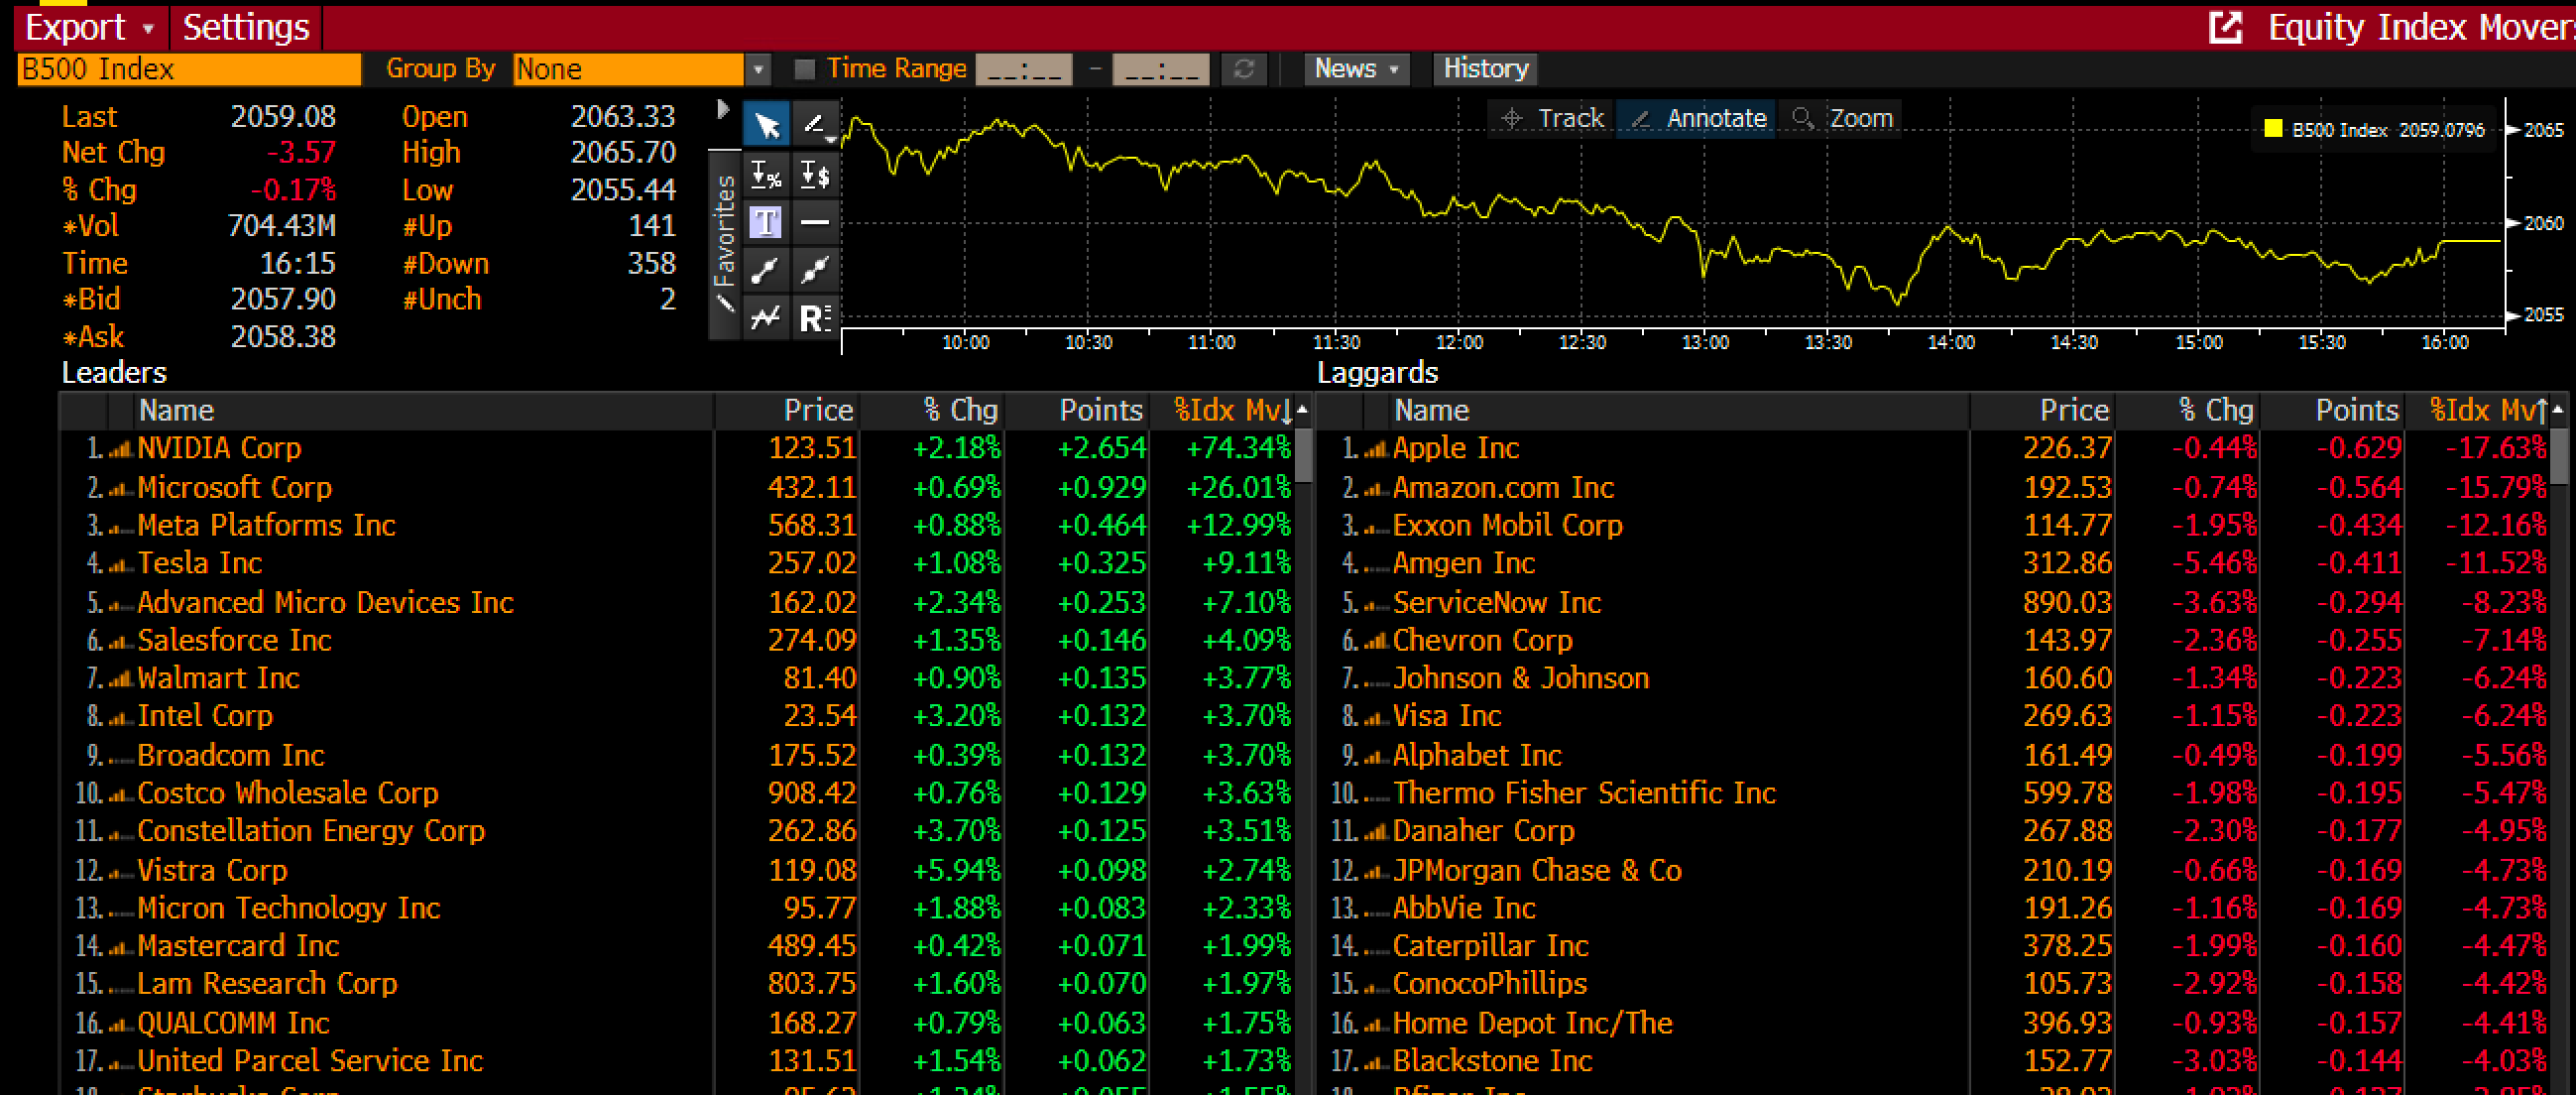Toggle the chart Zoom mode
The image size is (2576, 1095).
(1842, 118)
